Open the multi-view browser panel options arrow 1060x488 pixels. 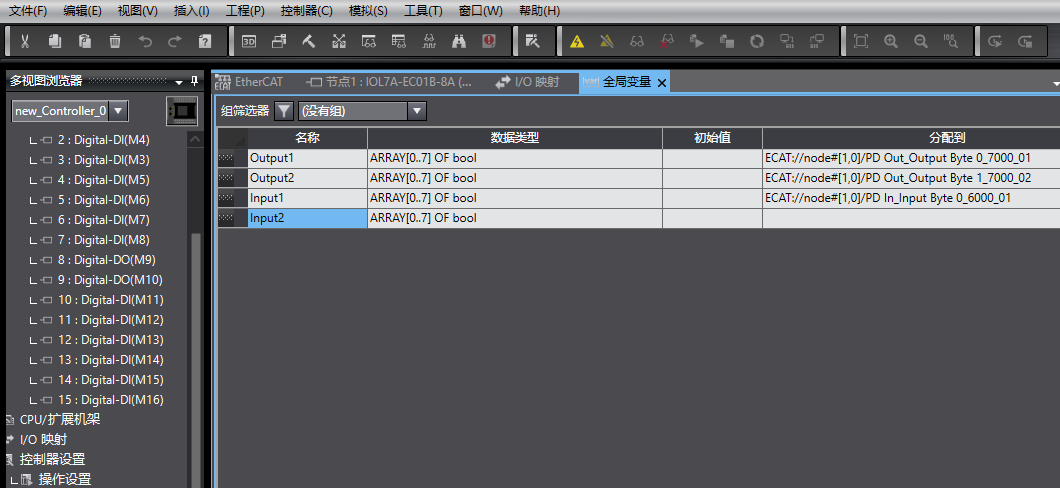[180, 81]
